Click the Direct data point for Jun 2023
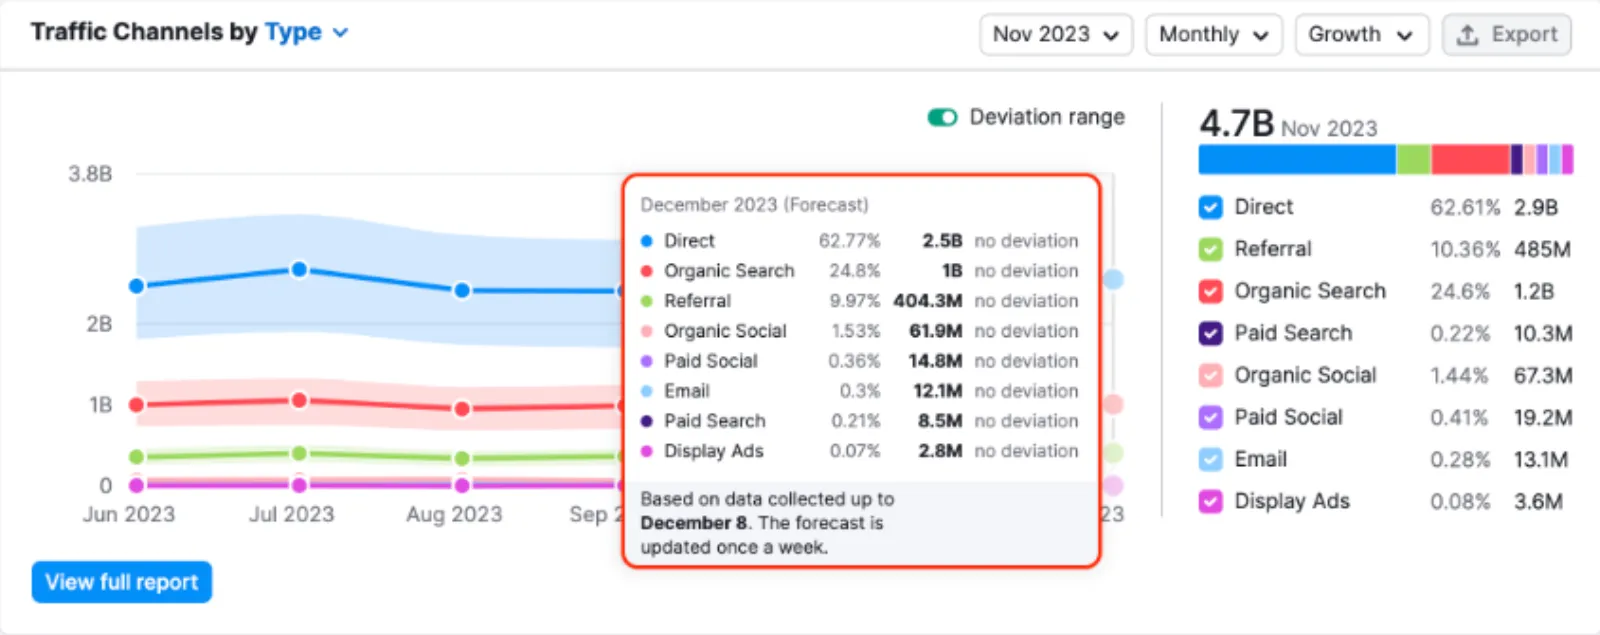Image resolution: width=1600 pixels, height=635 pixels. coord(137,286)
